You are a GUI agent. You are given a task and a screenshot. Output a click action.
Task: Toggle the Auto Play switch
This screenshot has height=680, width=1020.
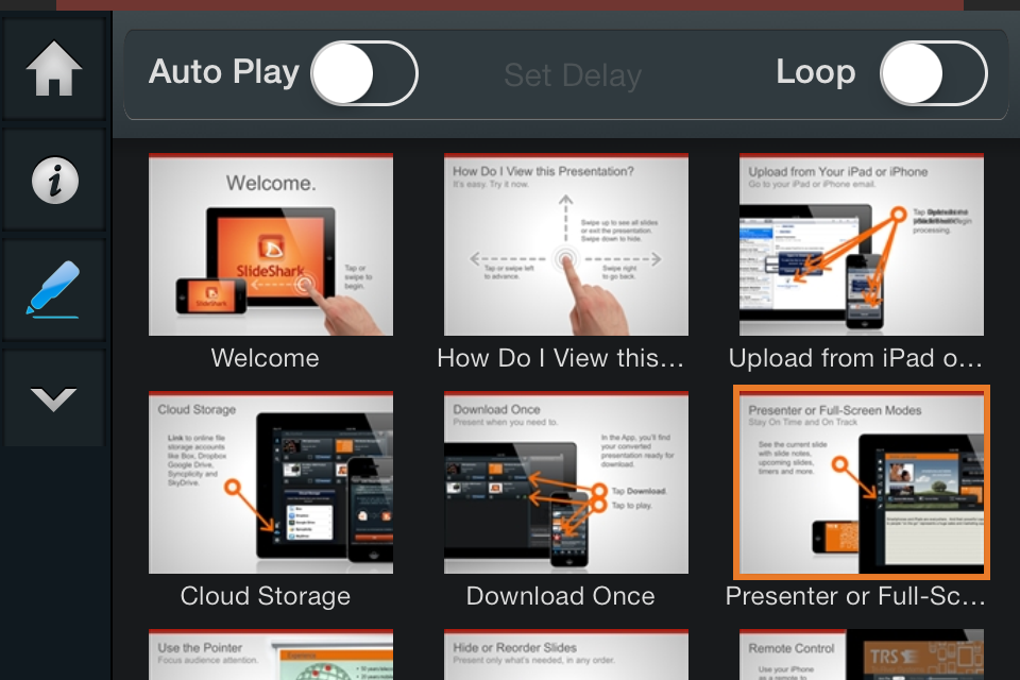pyautogui.click(x=364, y=73)
